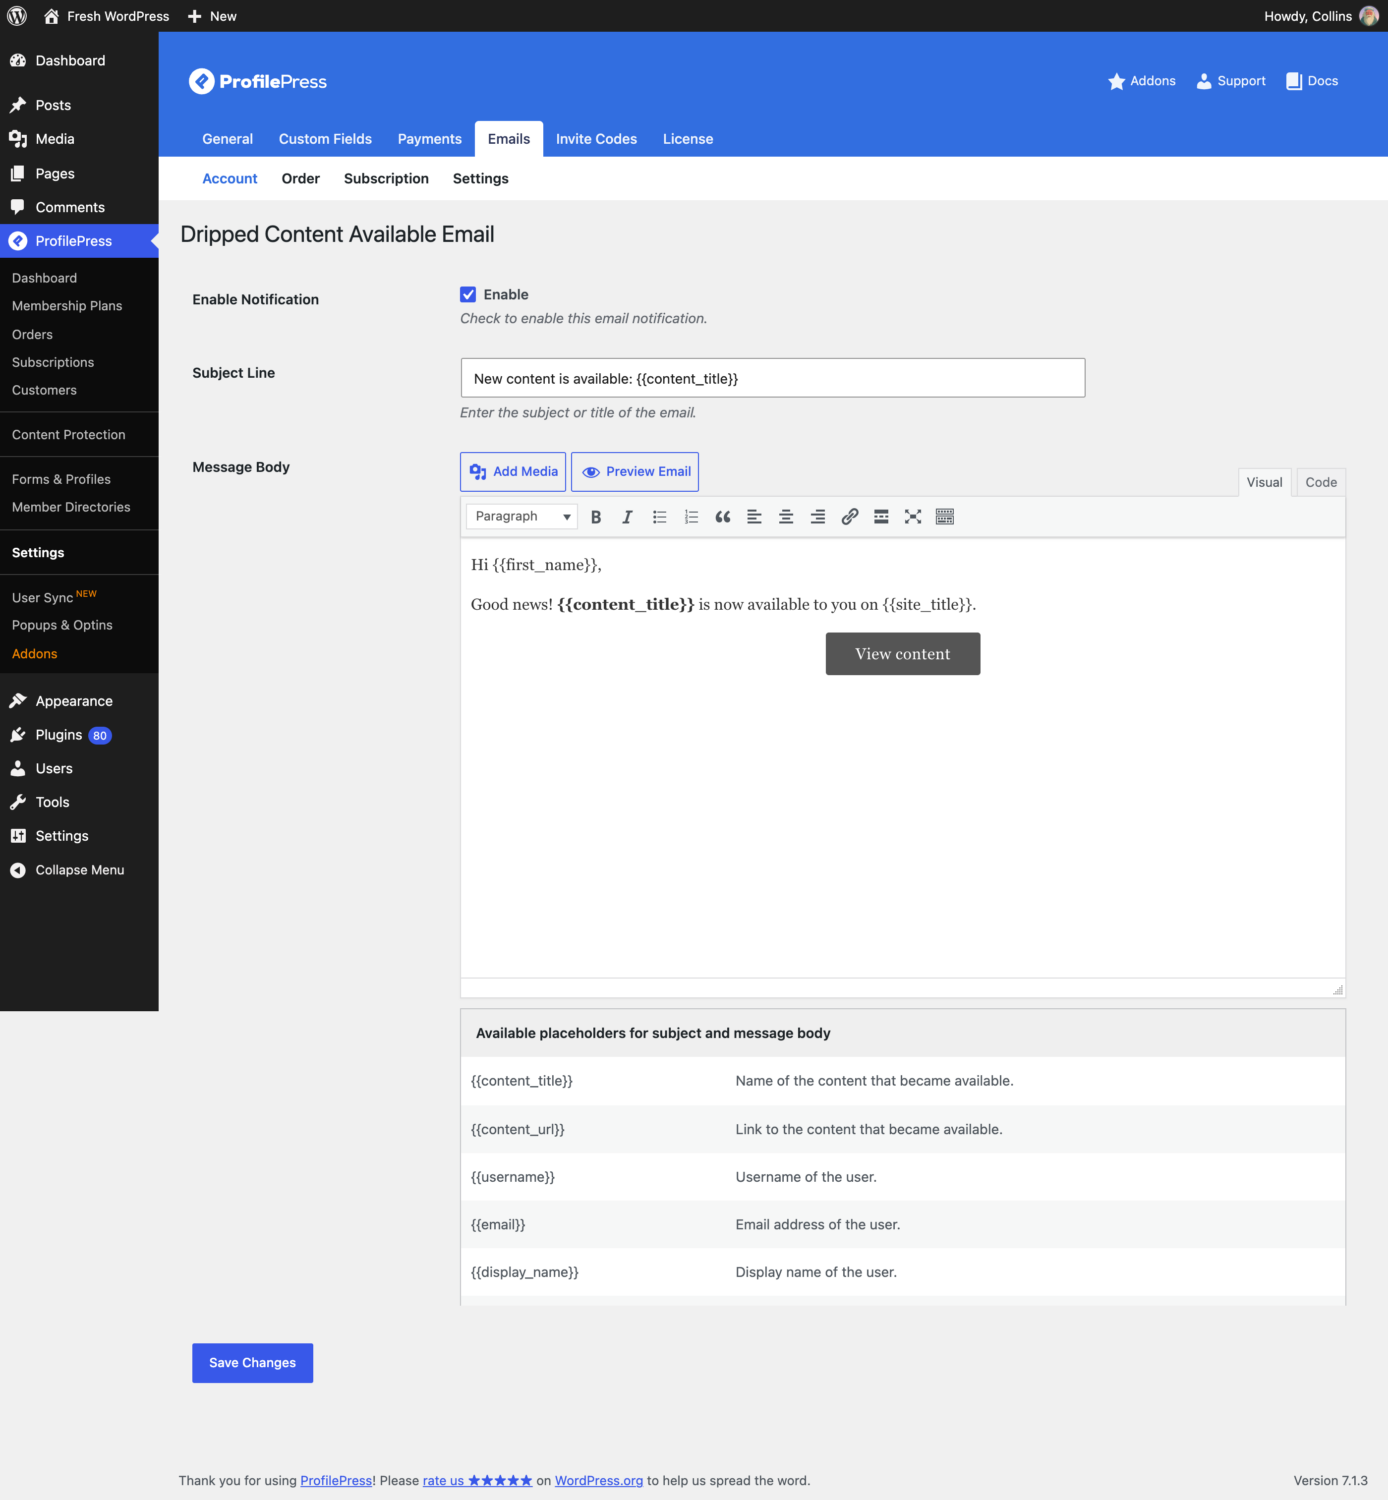Open the Paragraph format dropdown
Viewport: 1388px width, 1500px height.
522,517
